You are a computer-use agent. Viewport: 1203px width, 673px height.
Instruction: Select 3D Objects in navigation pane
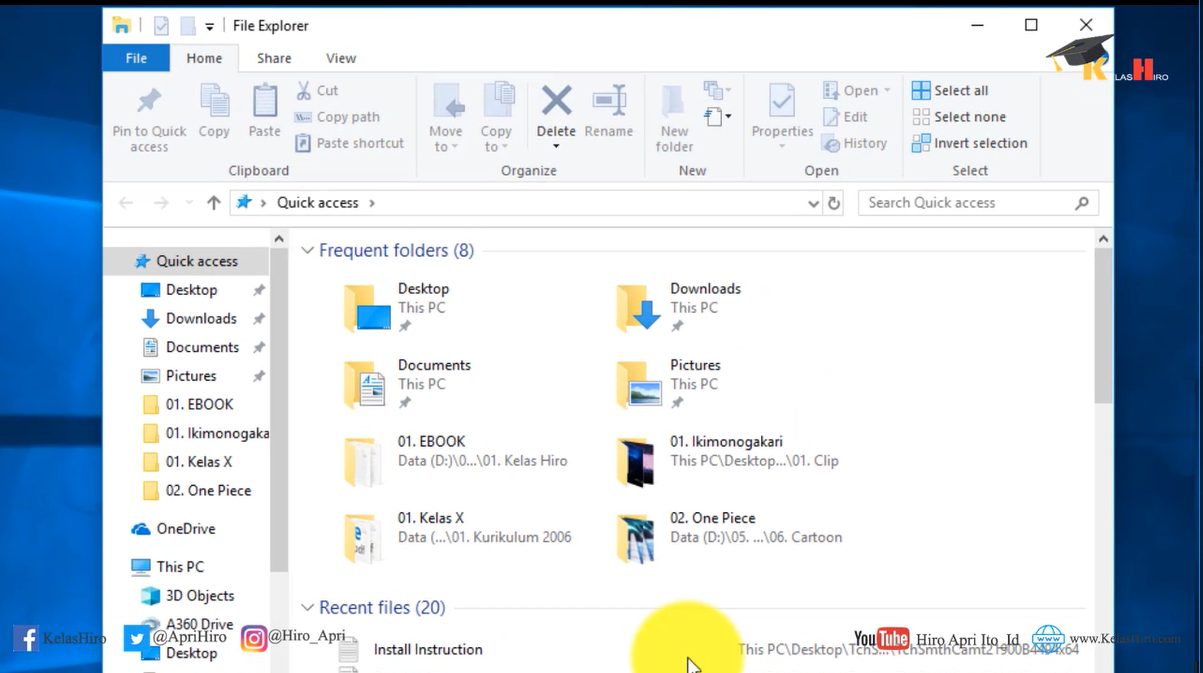199,596
